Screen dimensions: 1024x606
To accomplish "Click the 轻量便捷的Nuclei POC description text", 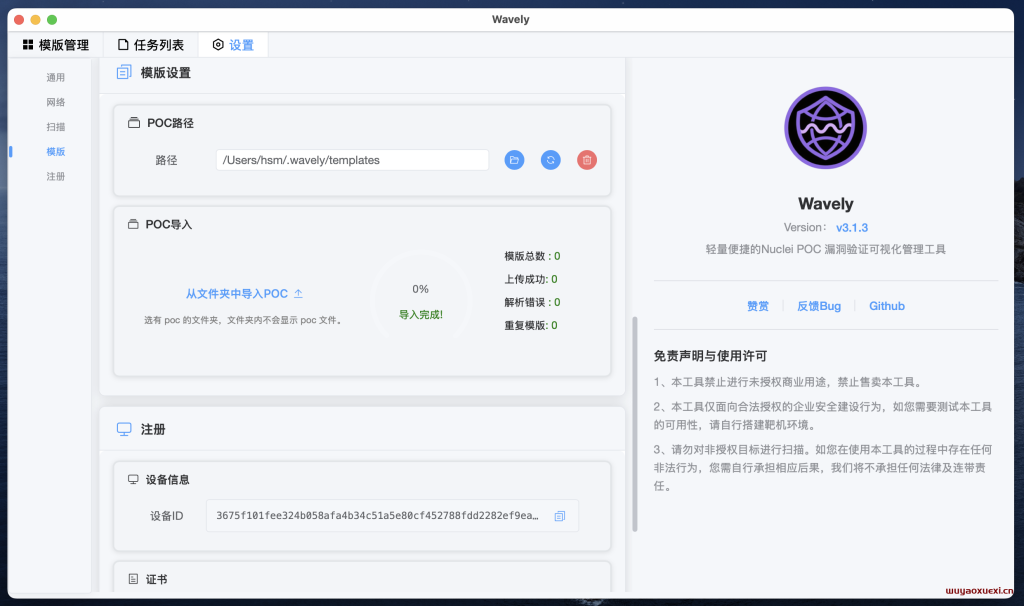I will pos(825,249).
